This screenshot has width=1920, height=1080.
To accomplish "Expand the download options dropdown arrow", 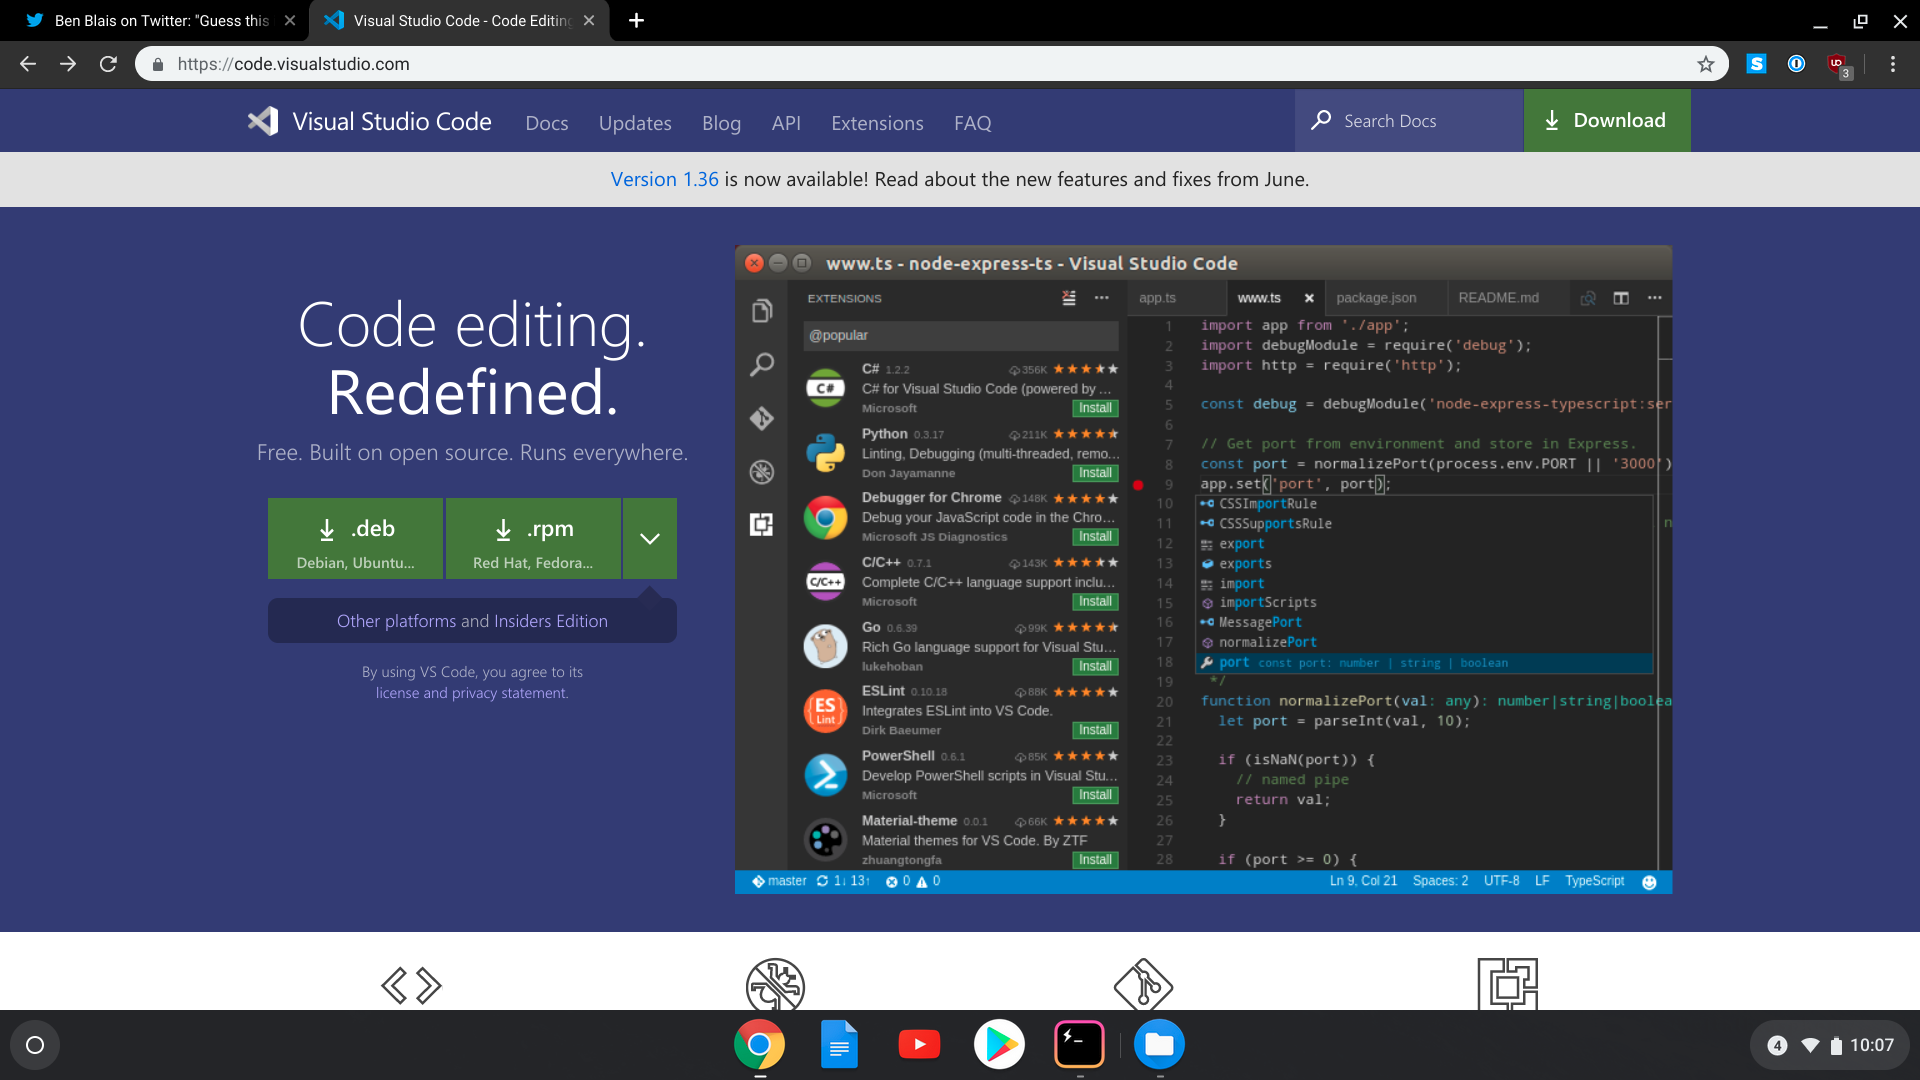I will point(650,538).
